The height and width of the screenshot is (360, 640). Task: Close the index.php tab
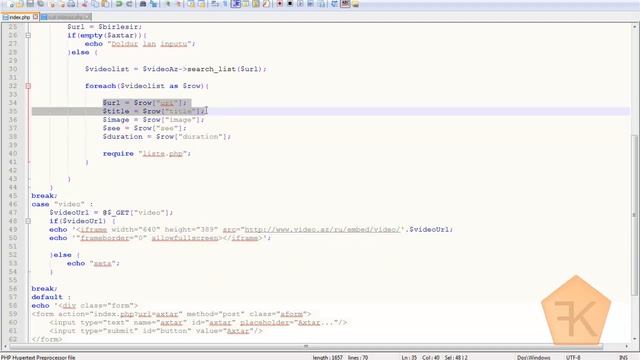36,17
